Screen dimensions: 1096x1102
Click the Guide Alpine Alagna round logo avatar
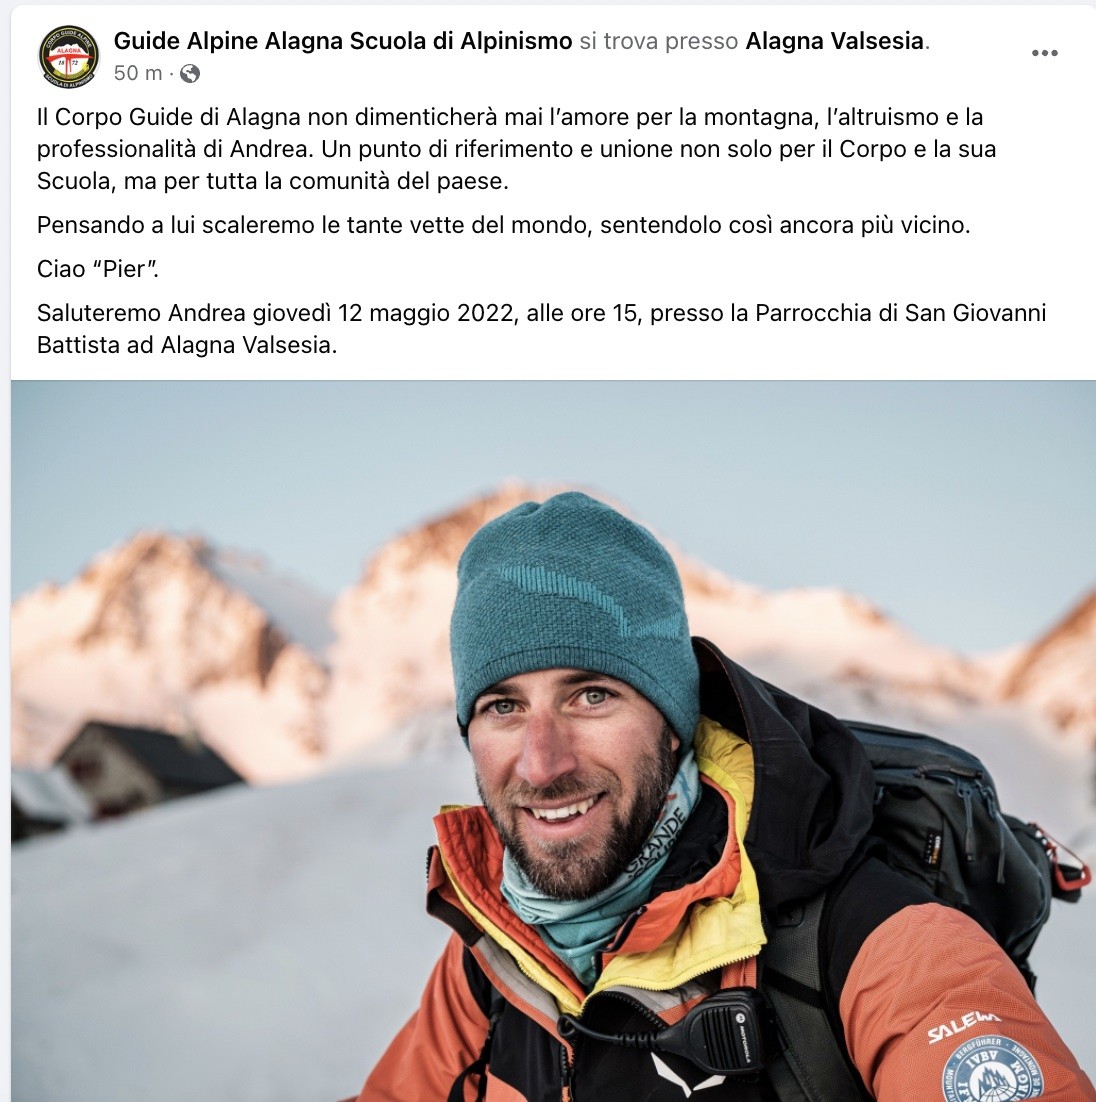68,56
